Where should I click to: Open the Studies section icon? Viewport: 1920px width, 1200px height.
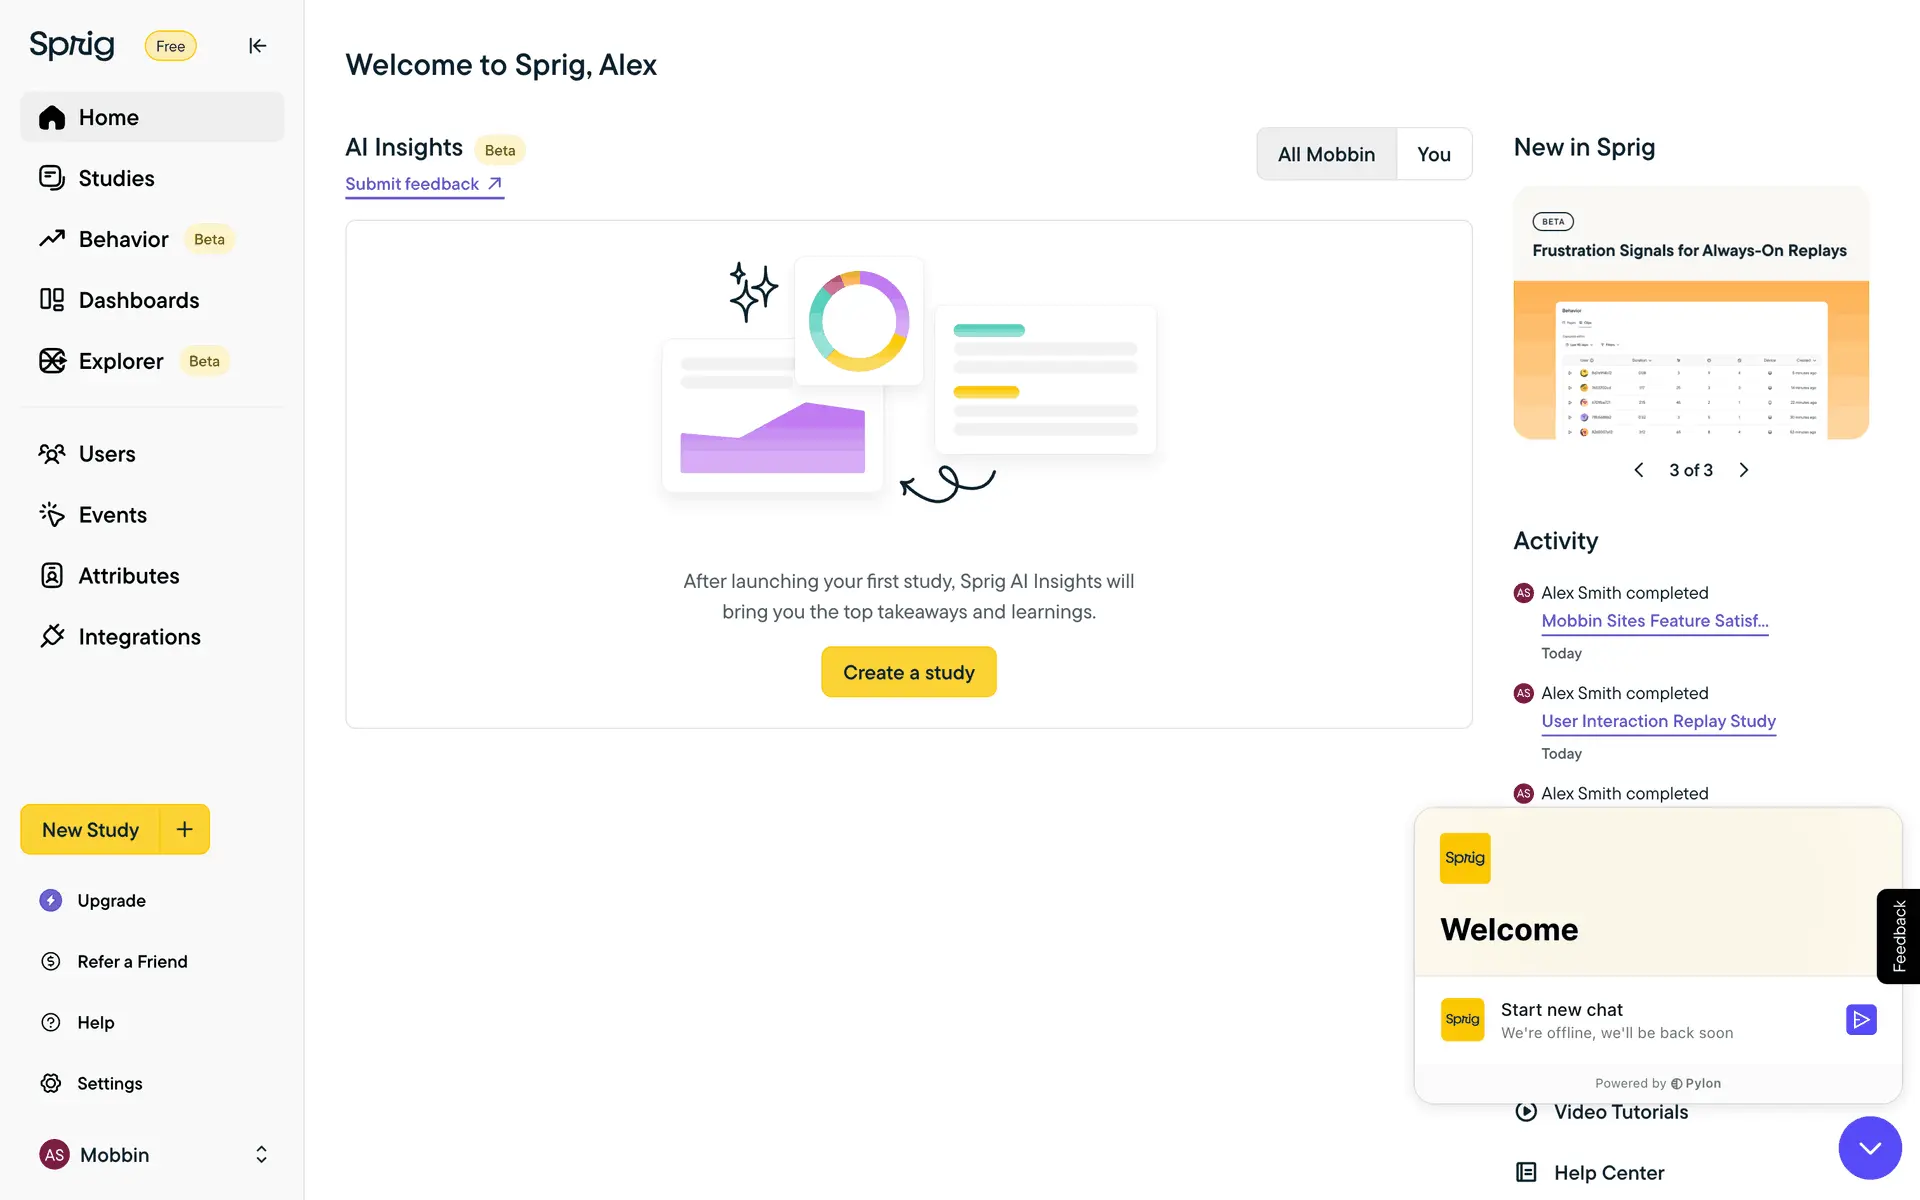(52, 178)
